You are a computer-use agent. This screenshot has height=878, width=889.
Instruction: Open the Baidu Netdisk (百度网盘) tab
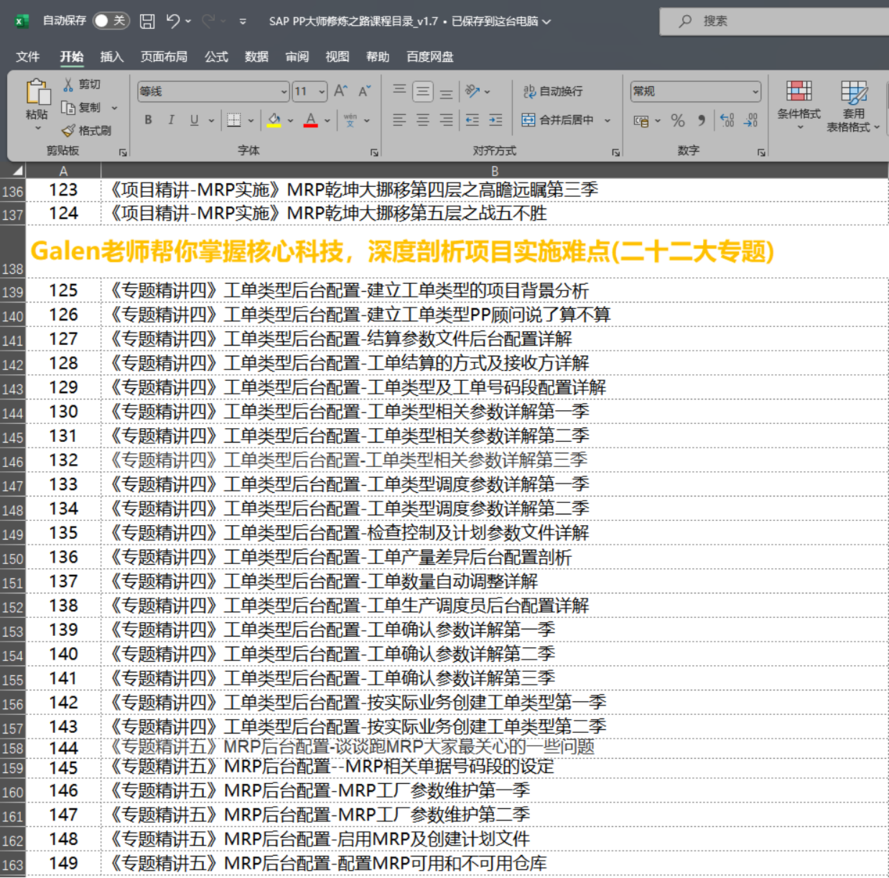pyautogui.click(x=430, y=57)
